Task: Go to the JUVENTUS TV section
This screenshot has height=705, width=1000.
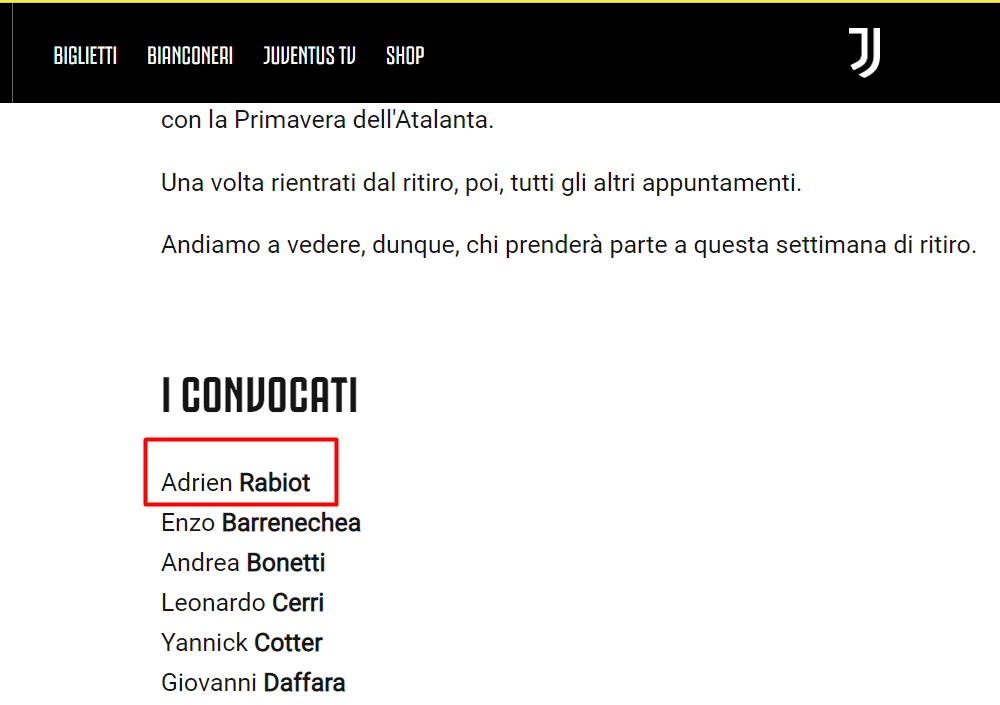Action: [x=309, y=55]
